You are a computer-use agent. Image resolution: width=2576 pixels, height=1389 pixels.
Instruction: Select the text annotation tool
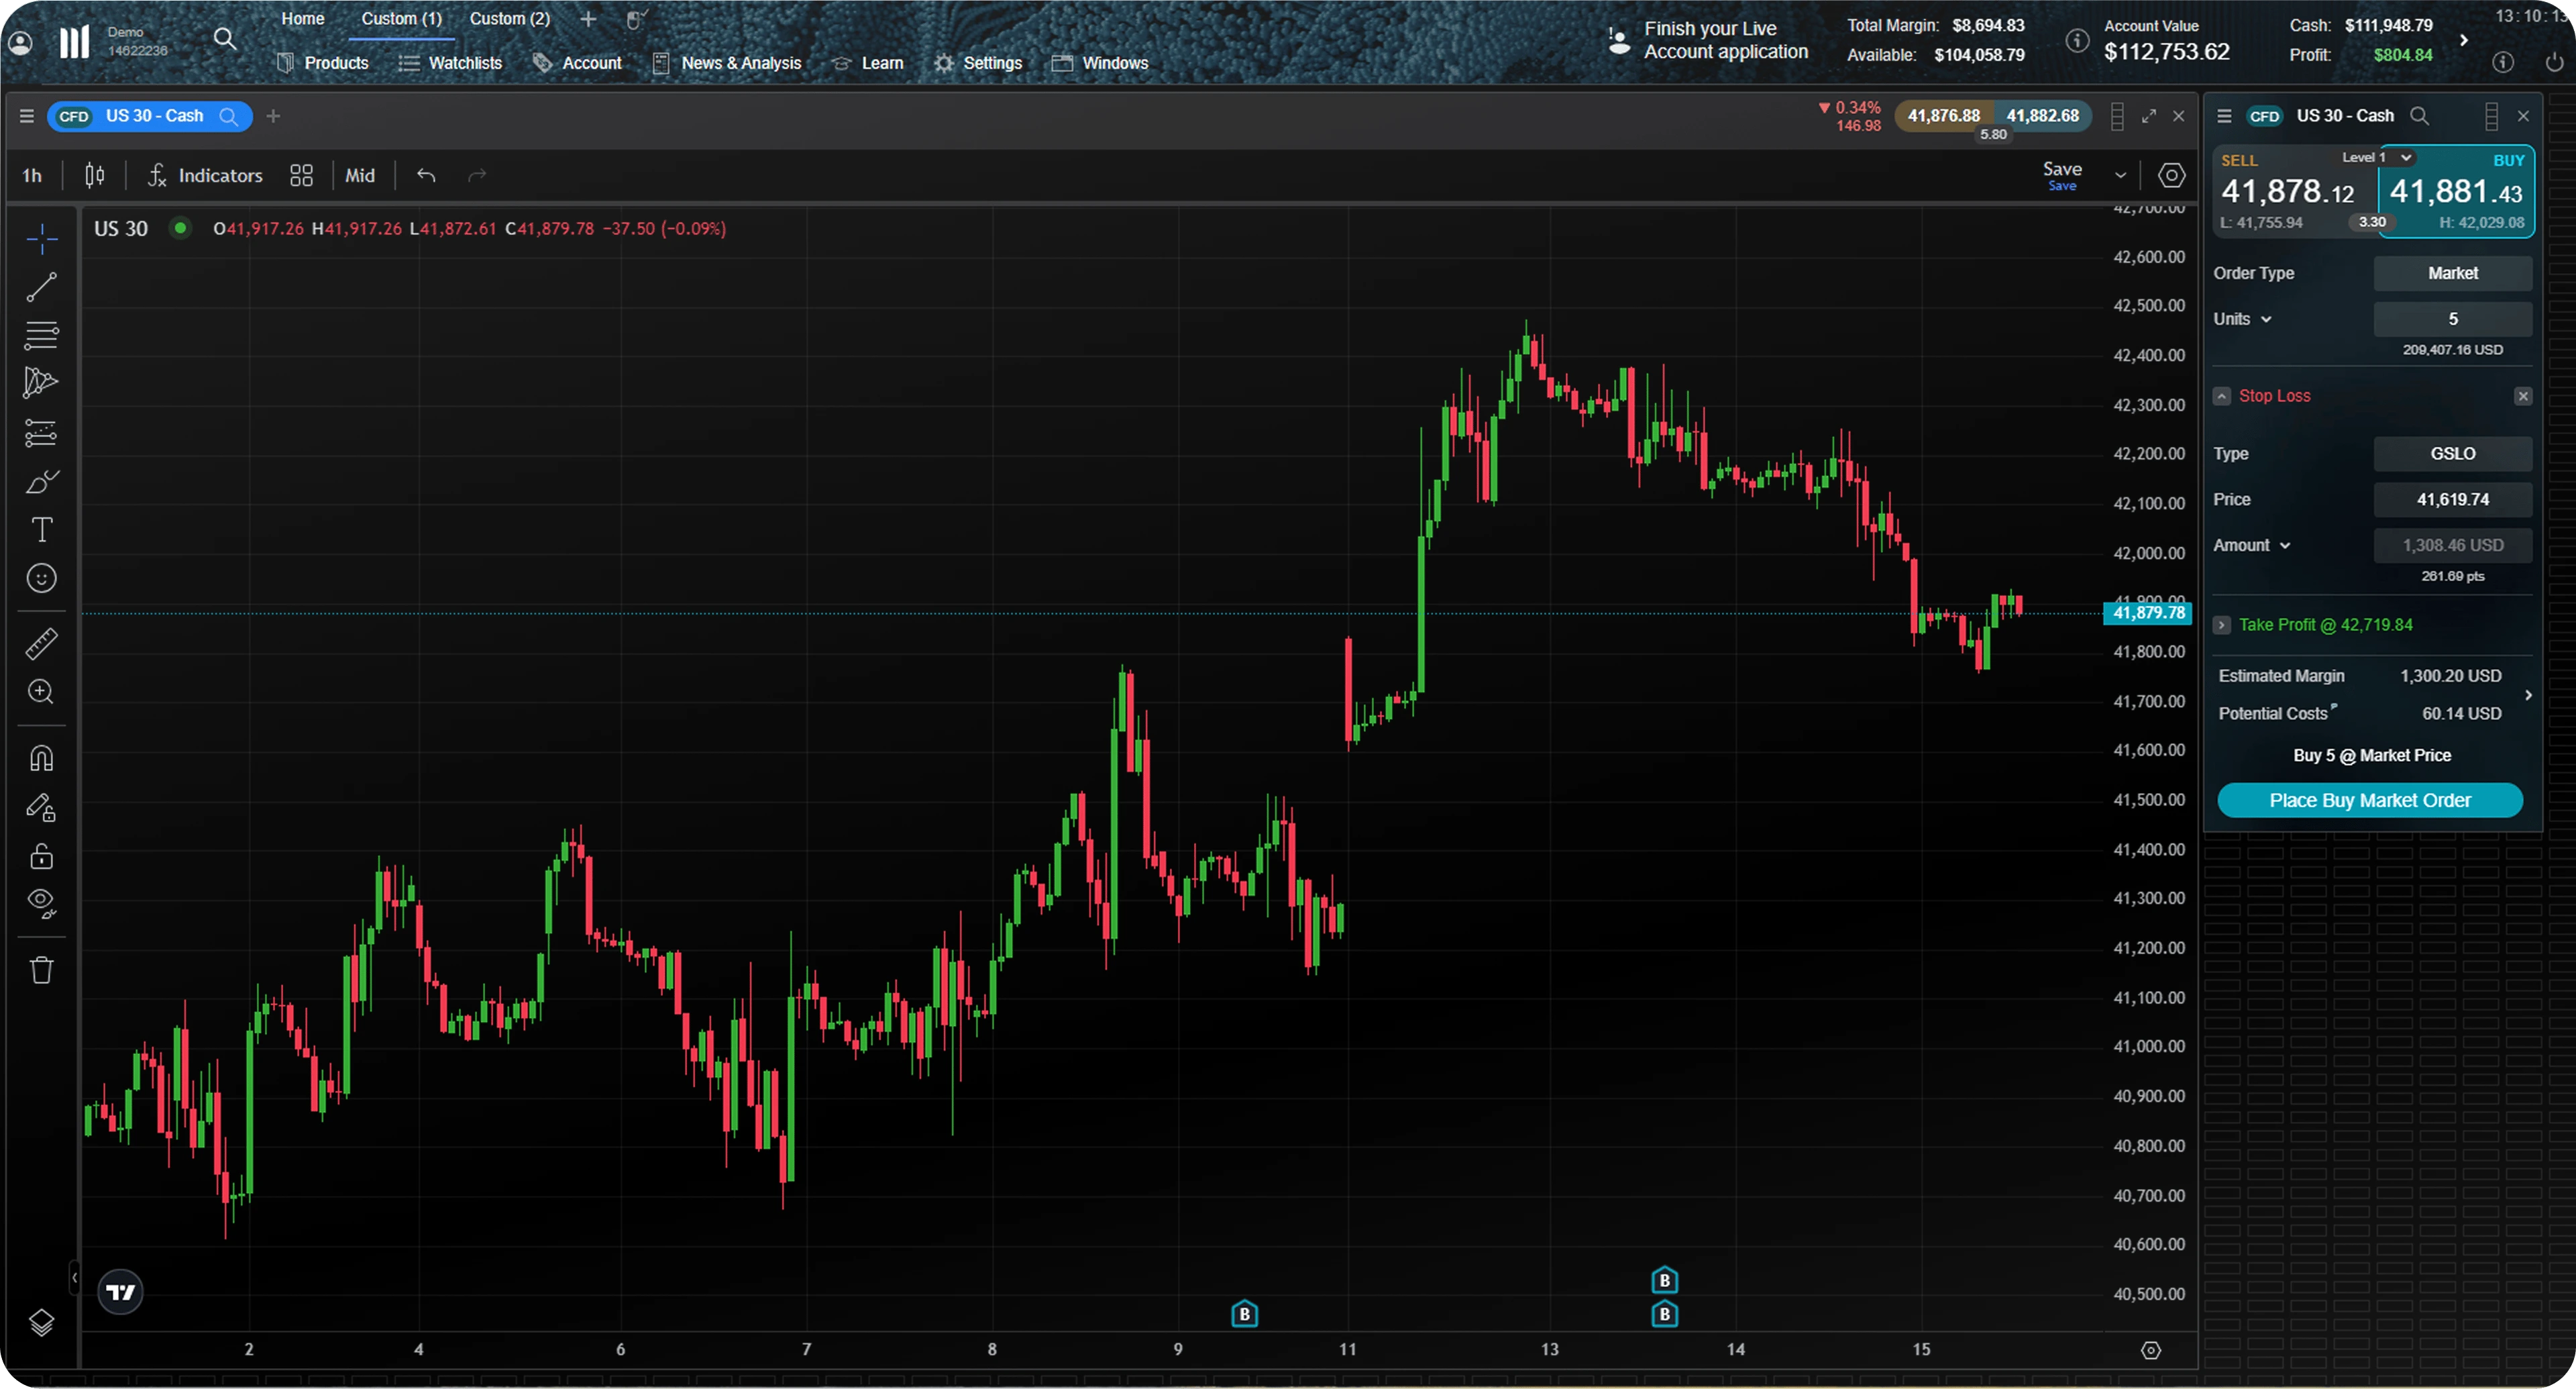coord(41,529)
